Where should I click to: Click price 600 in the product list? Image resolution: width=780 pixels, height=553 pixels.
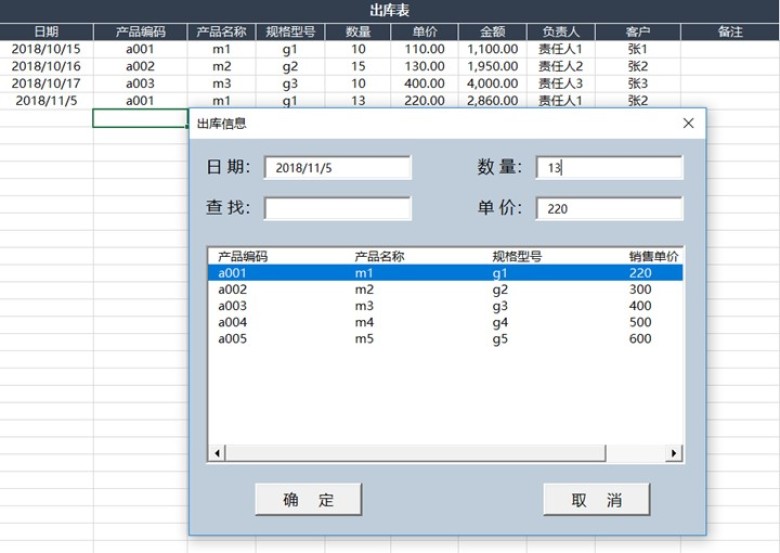point(640,339)
